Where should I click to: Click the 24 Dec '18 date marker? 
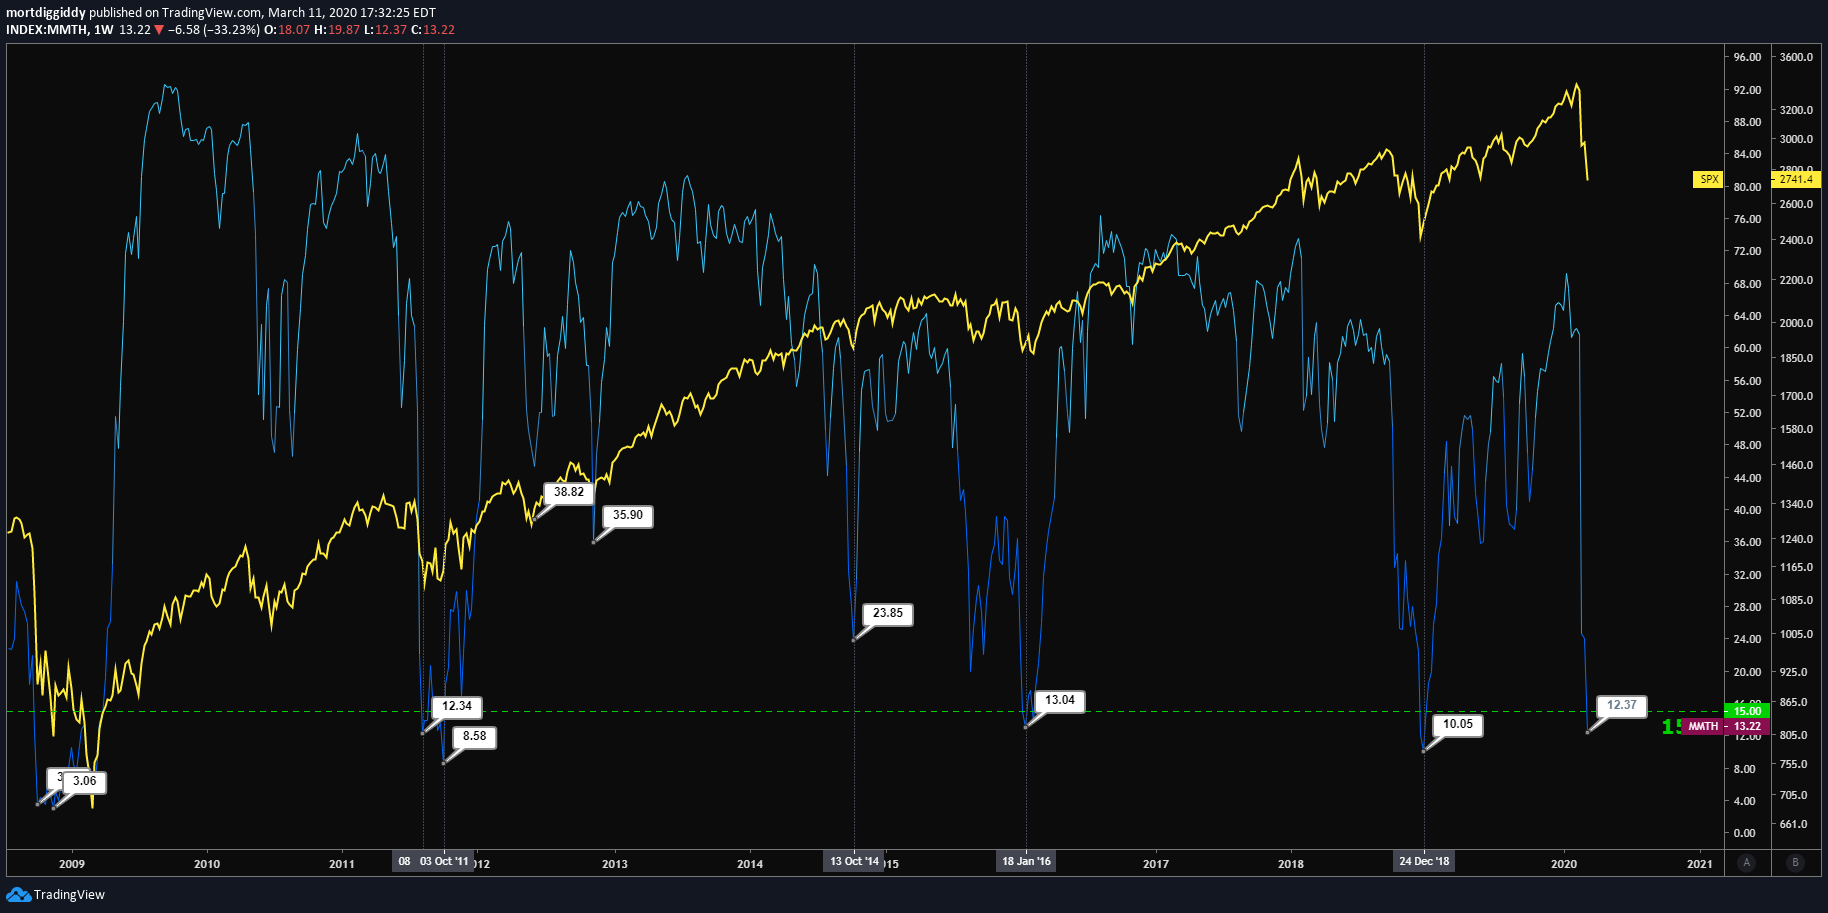pyautogui.click(x=1424, y=861)
